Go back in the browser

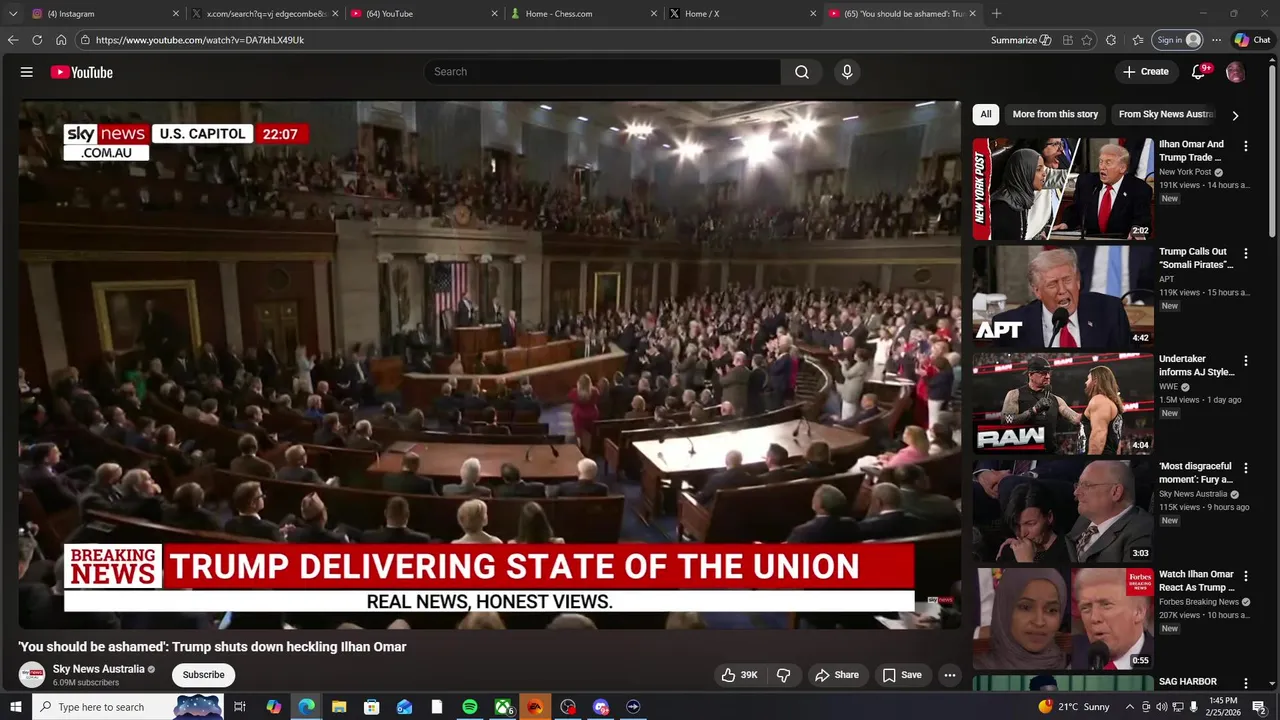coord(13,40)
